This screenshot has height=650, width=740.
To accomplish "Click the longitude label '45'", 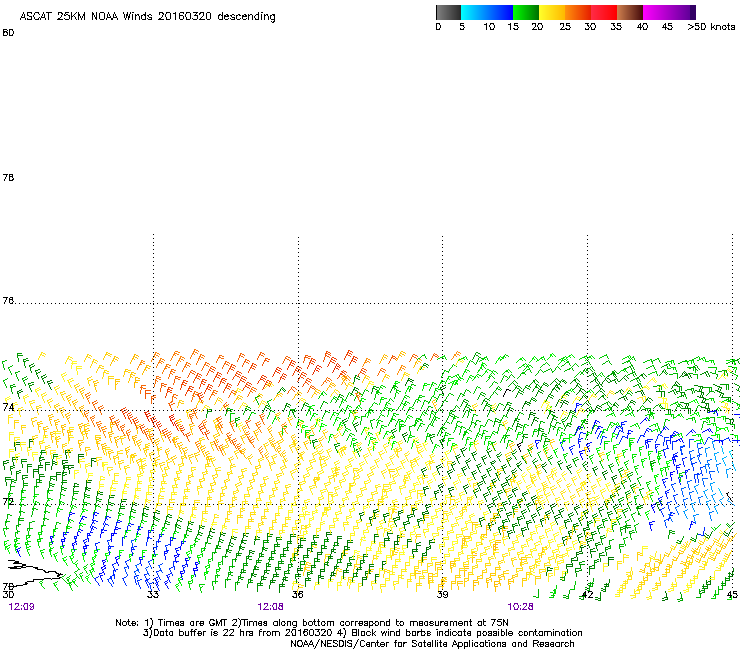I will pyautogui.click(x=732, y=594).
